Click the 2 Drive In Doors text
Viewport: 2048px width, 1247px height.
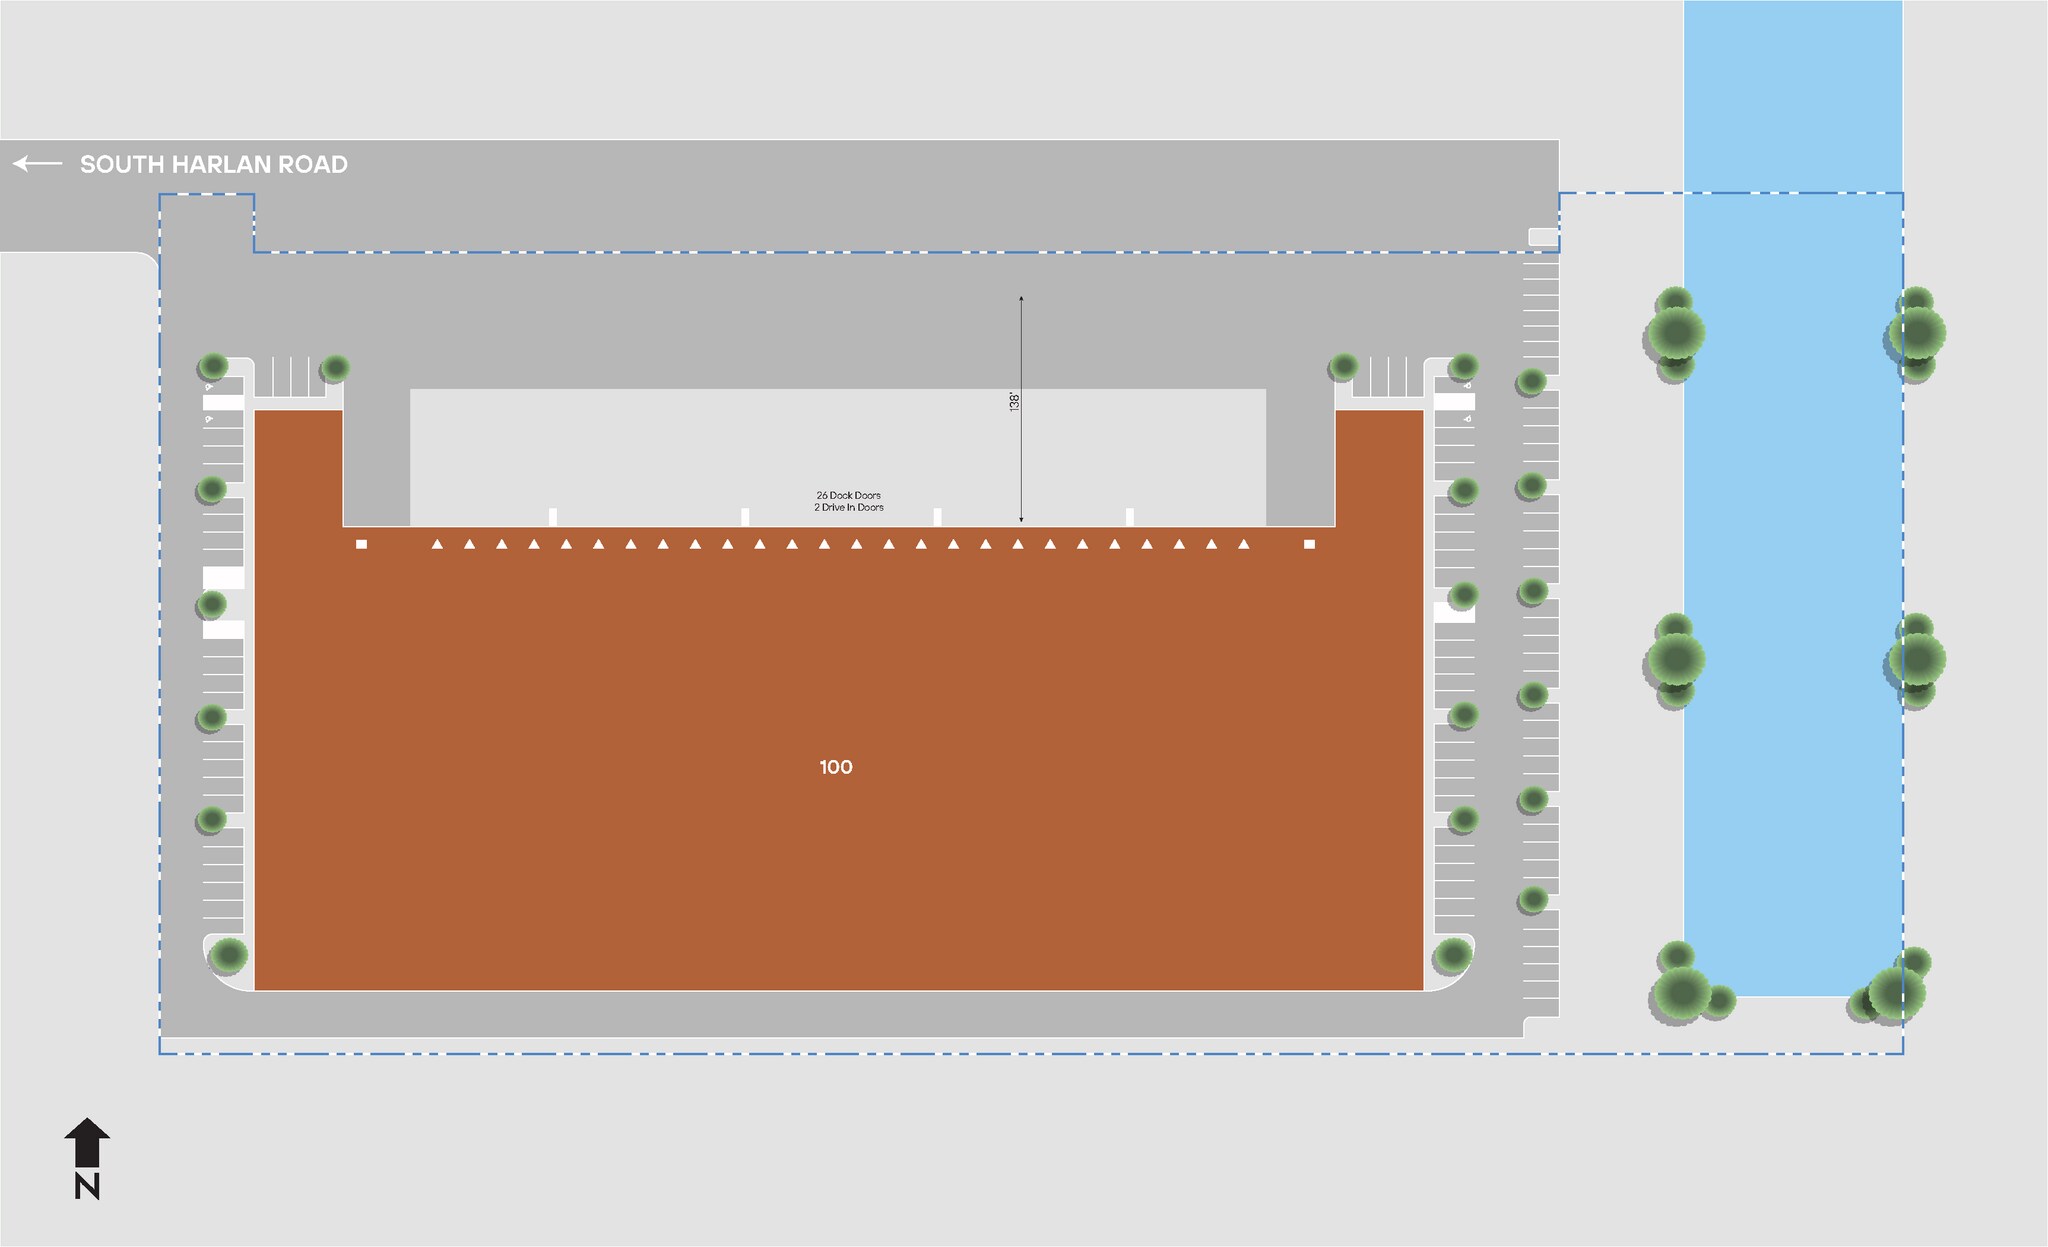848,508
